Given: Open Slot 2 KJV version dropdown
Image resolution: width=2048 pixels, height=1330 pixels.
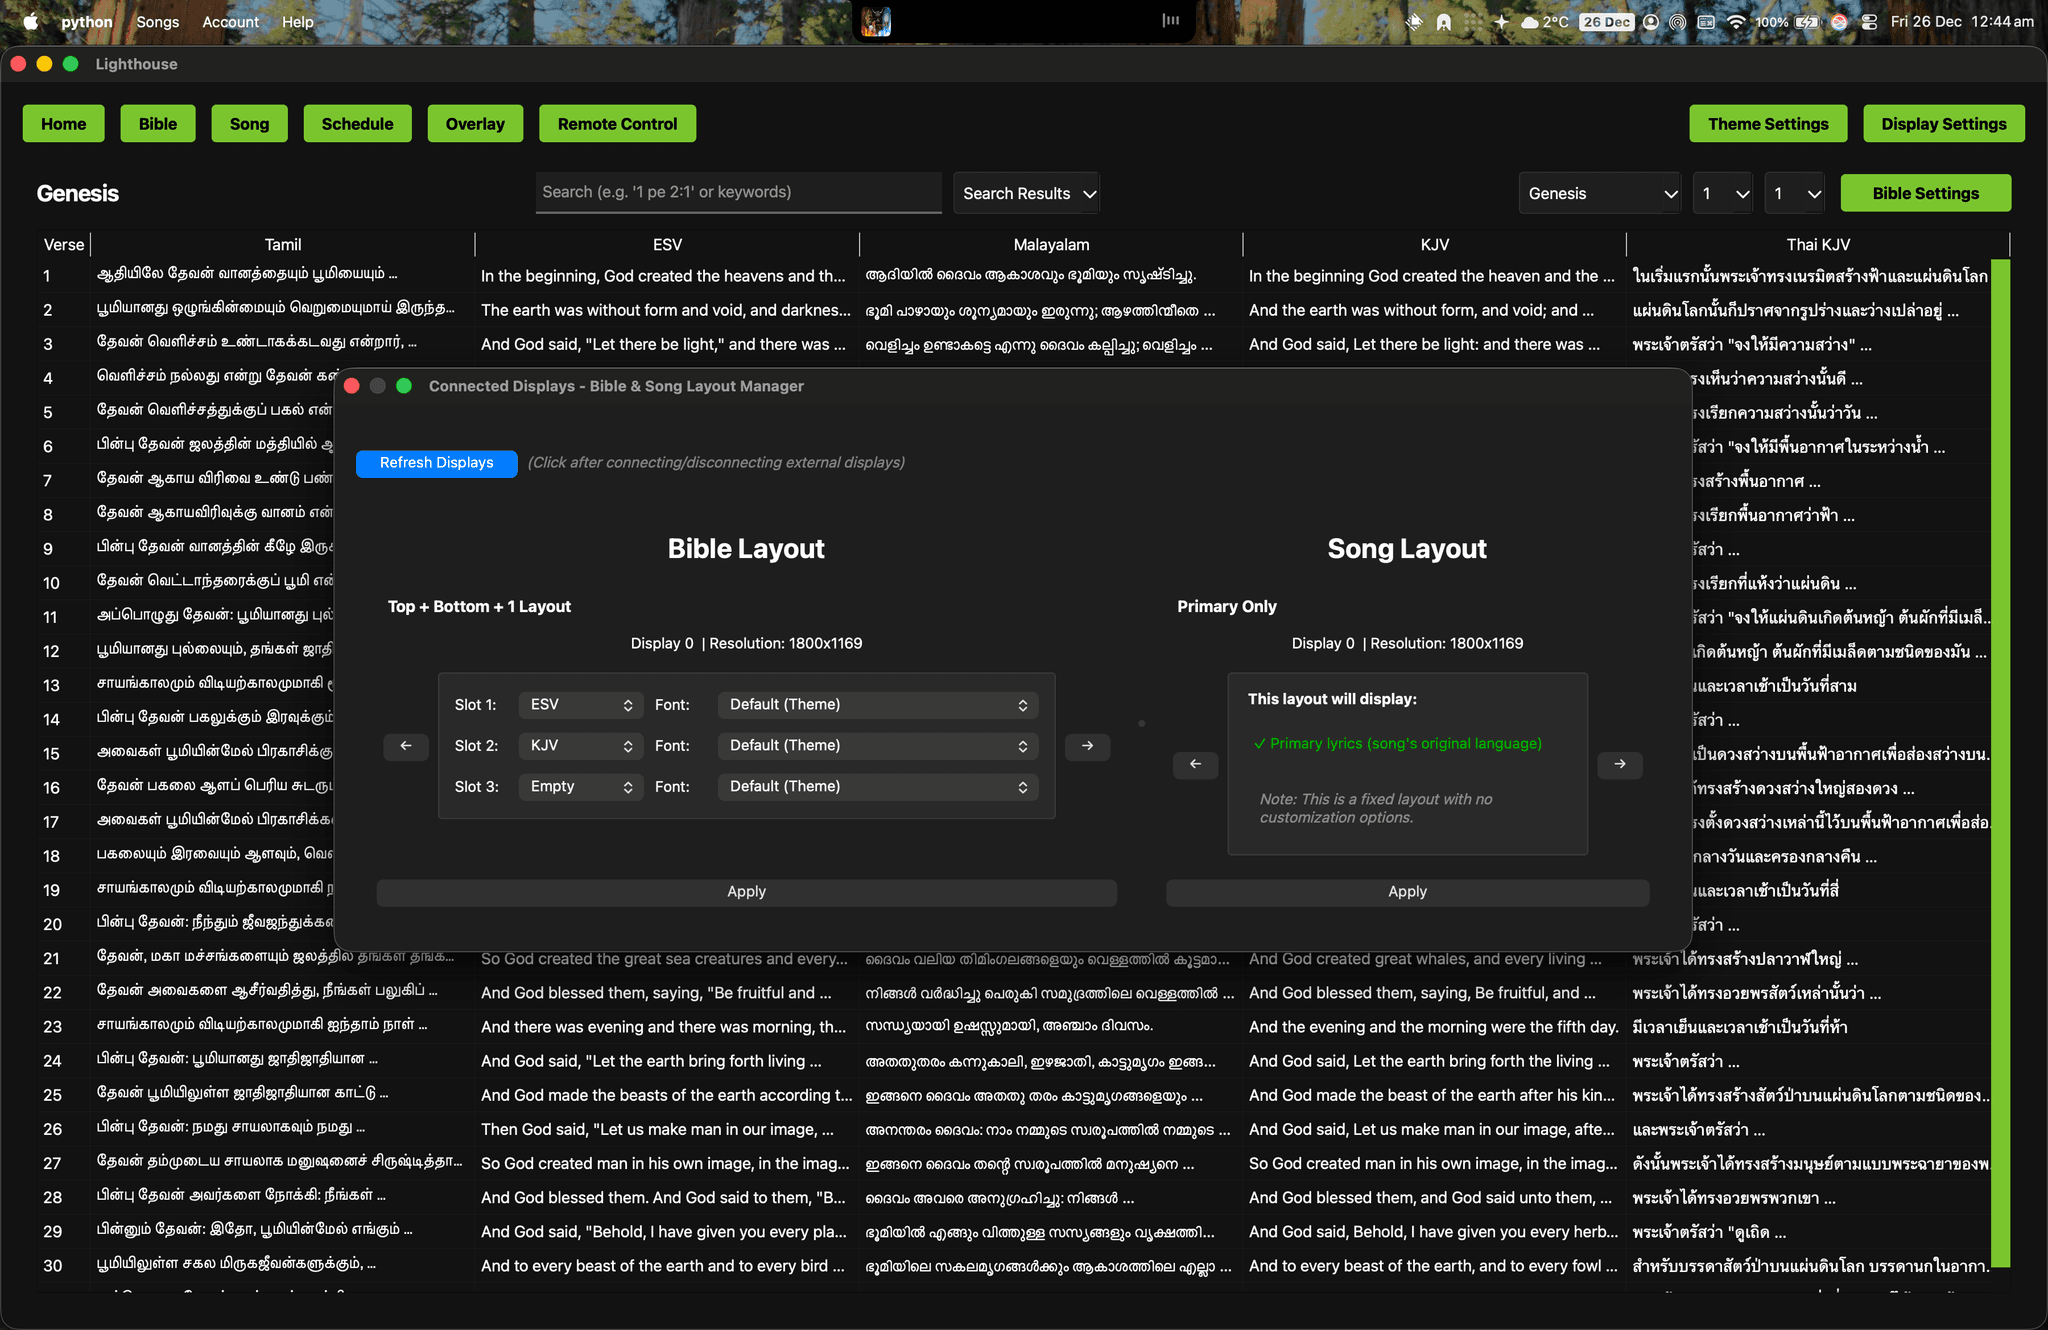Looking at the screenshot, I should [581, 746].
